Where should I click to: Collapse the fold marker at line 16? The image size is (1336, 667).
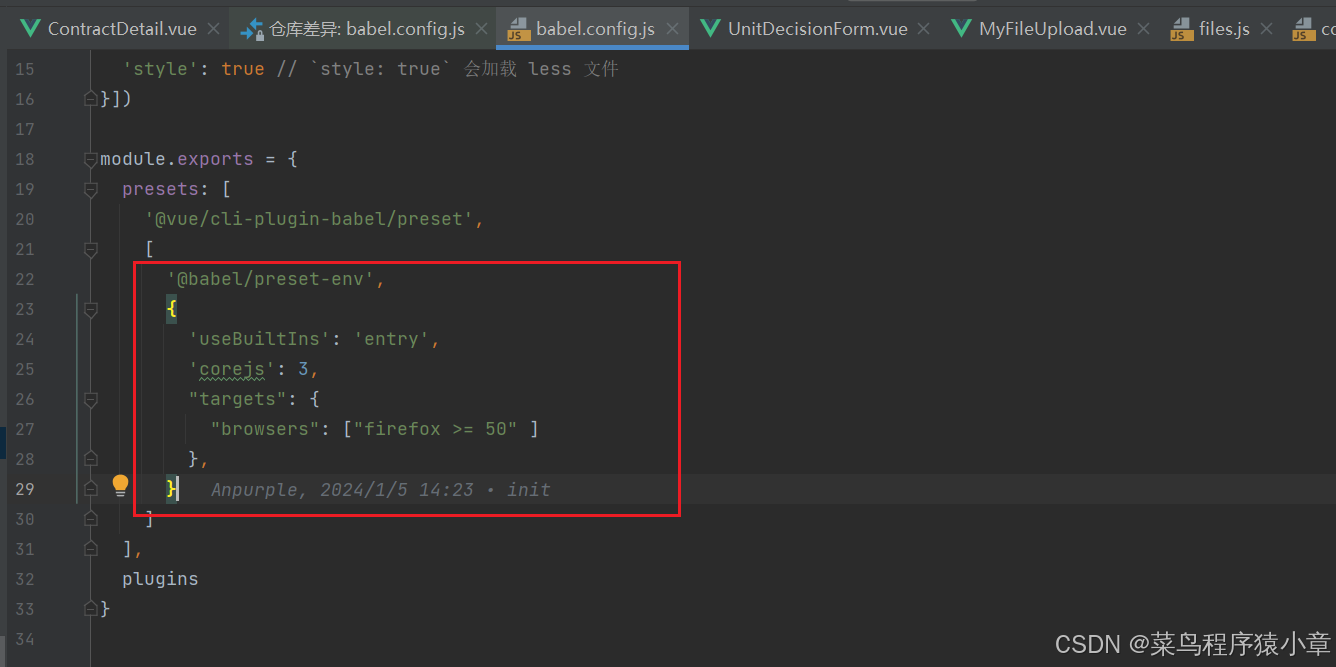pyautogui.click(x=91, y=99)
